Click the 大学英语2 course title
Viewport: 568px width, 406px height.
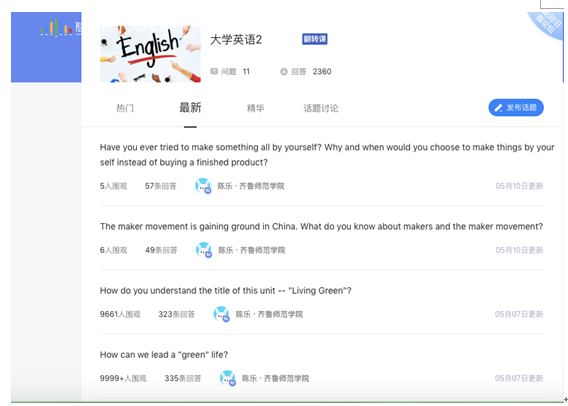(236, 39)
